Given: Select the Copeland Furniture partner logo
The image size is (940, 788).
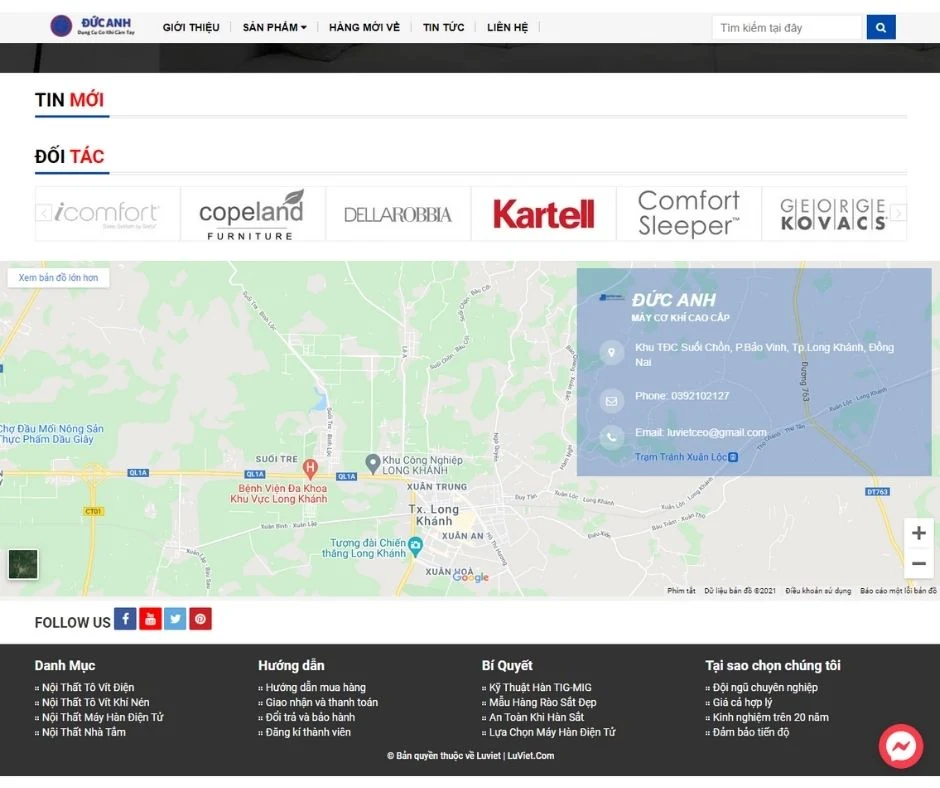Looking at the screenshot, I should (x=252, y=213).
